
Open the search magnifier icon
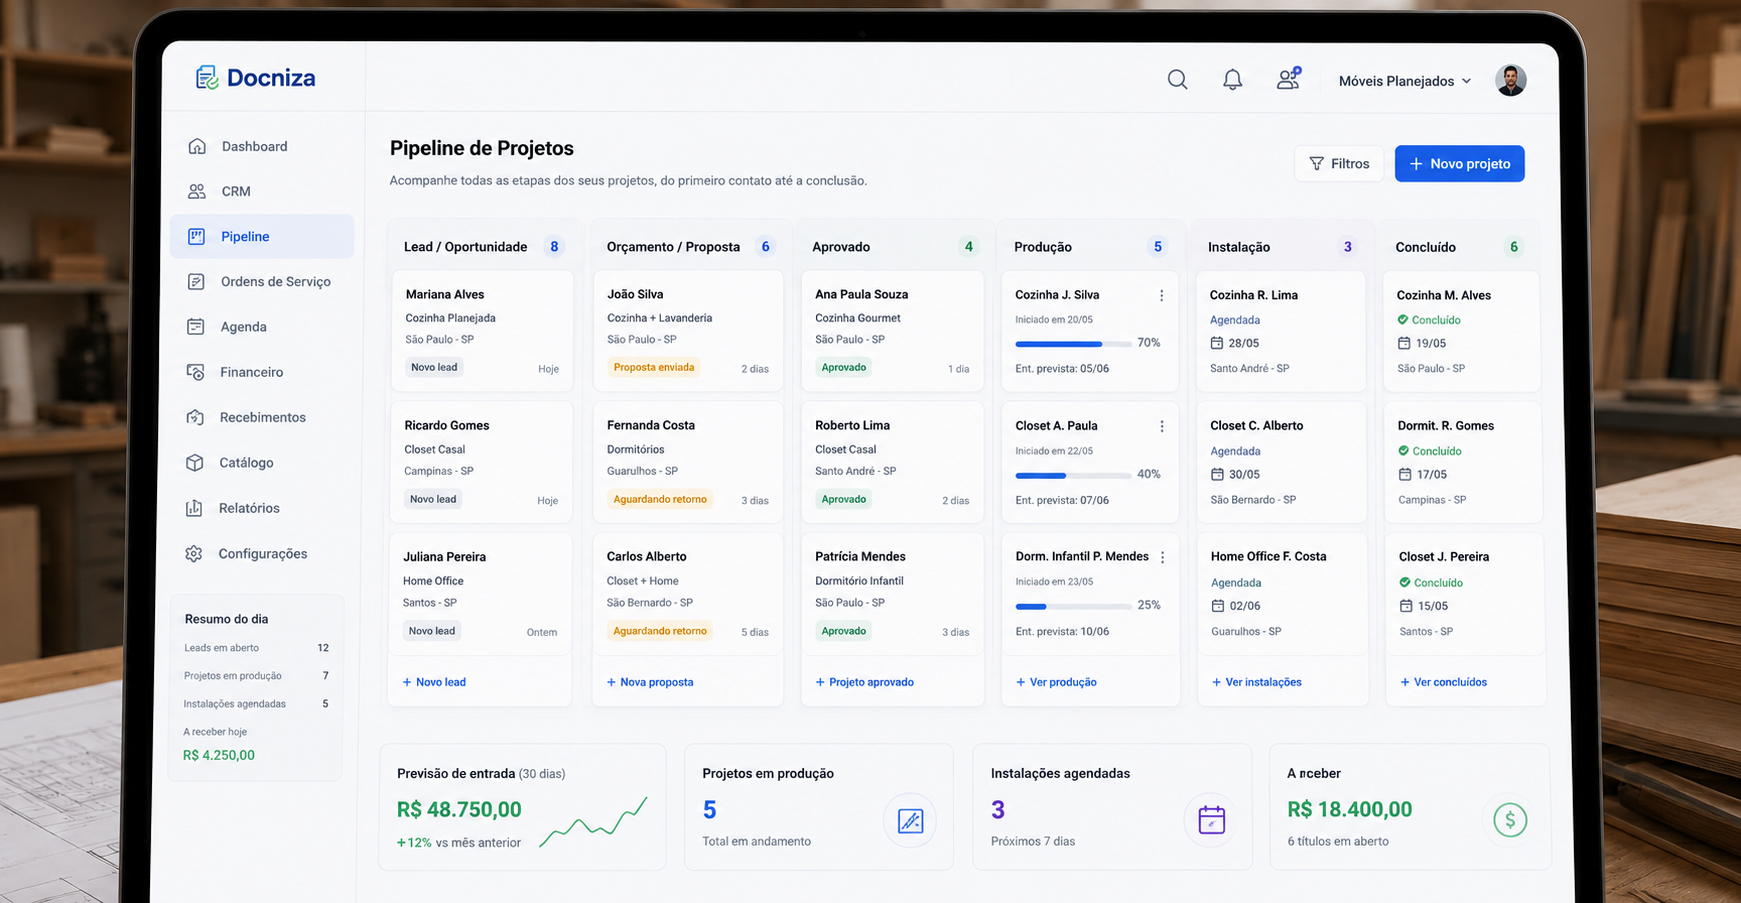pyautogui.click(x=1177, y=80)
